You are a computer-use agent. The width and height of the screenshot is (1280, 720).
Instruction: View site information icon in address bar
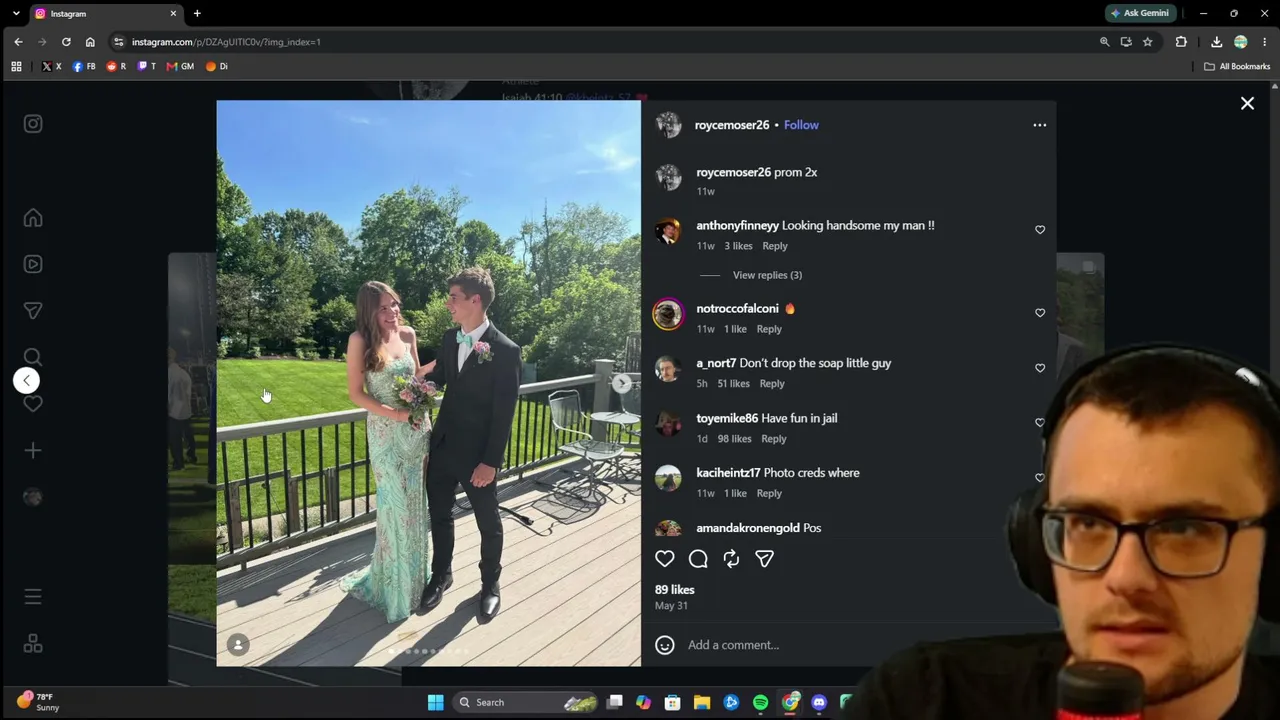[x=119, y=42]
